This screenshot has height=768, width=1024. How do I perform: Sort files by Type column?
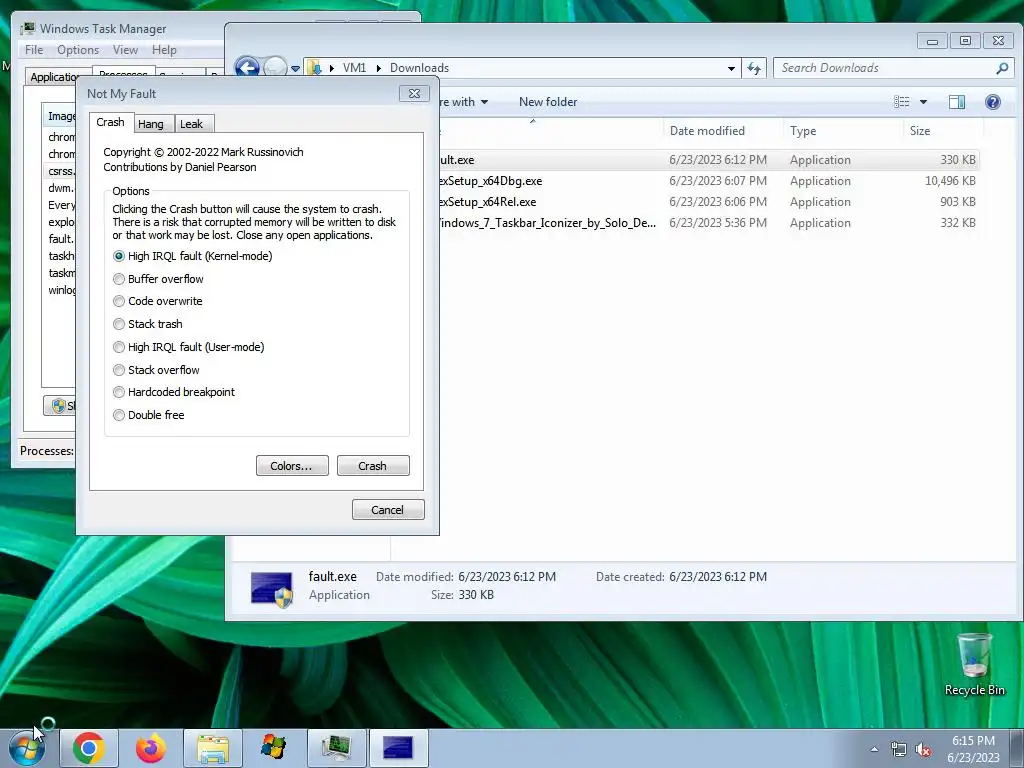tap(842, 131)
